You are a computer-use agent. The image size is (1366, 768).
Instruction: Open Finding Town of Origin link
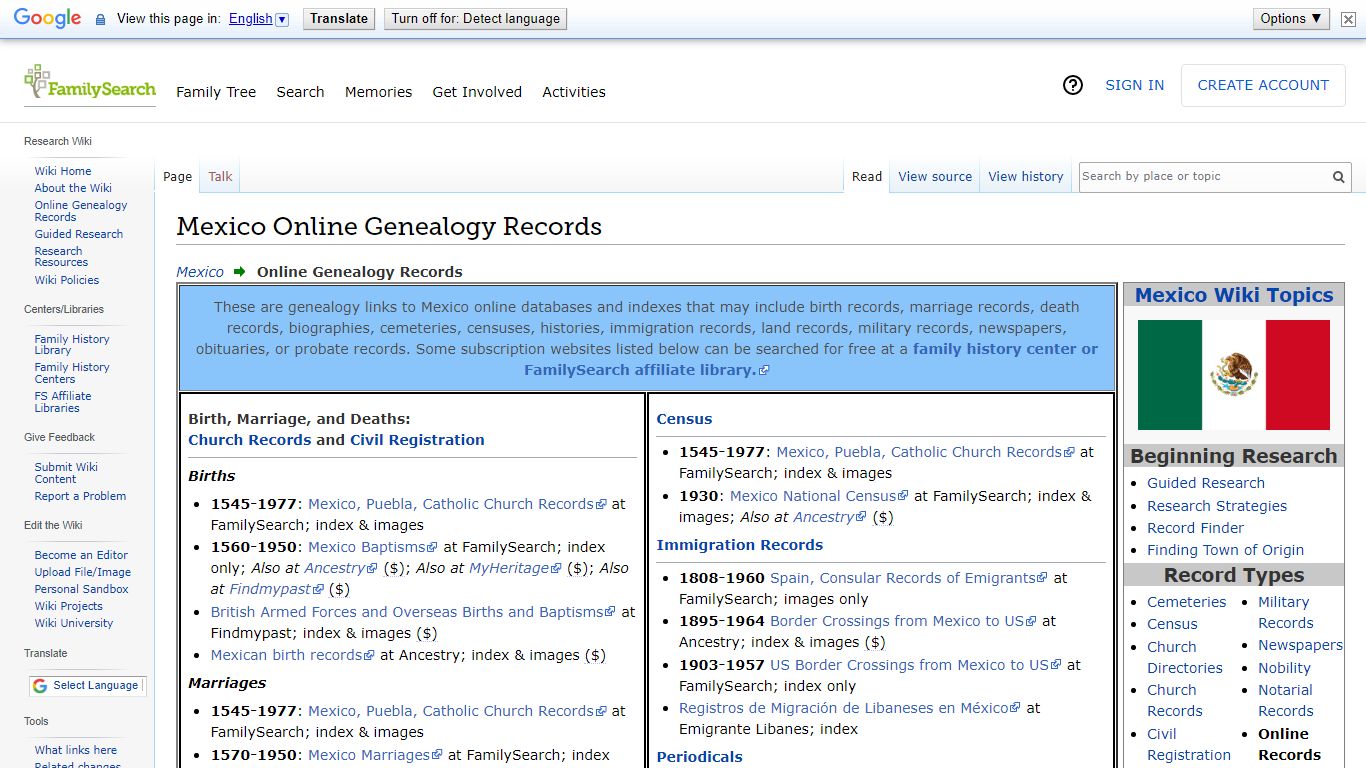tap(1225, 550)
